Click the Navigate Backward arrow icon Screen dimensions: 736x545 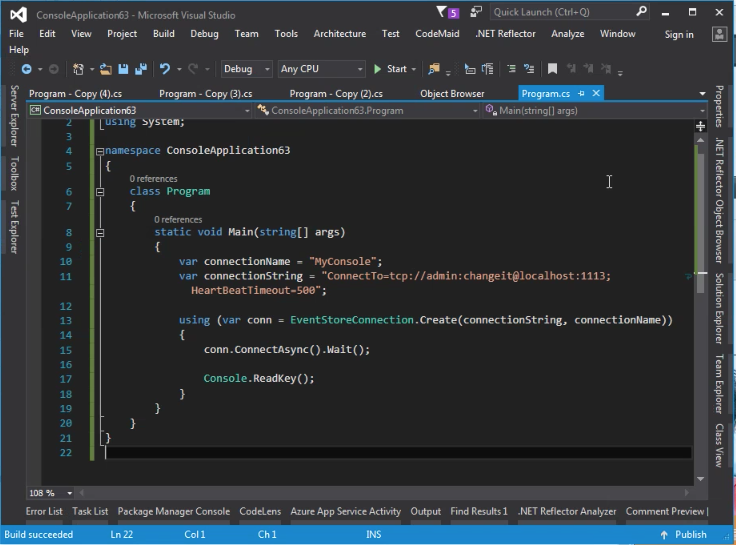(x=27, y=69)
